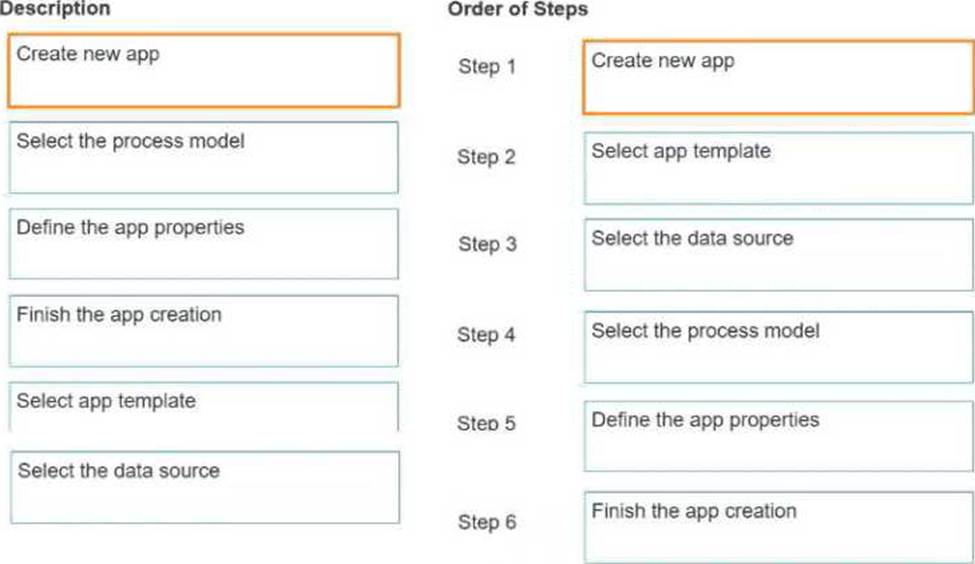Click the 'Step 2' label
Viewport: 975px width, 564px height.
click(487, 157)
